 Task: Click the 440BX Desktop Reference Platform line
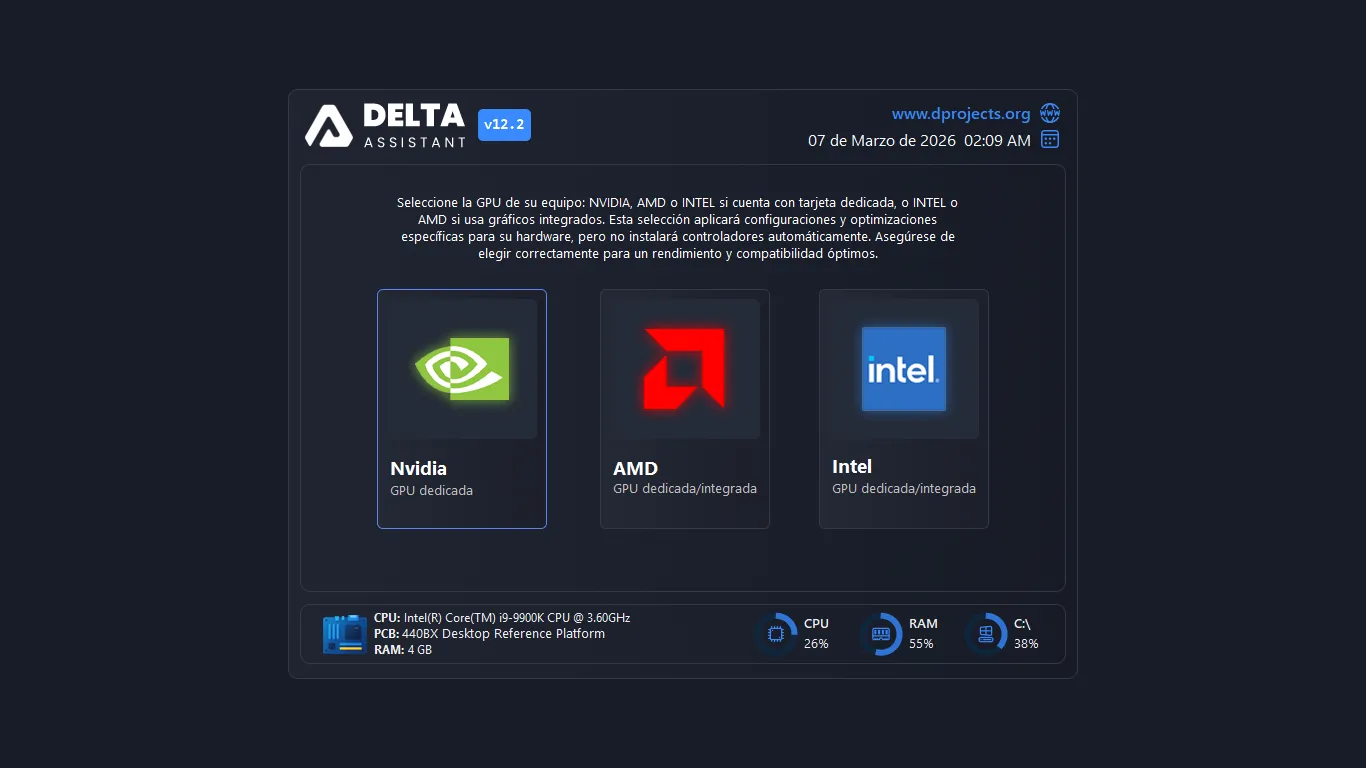489,634
